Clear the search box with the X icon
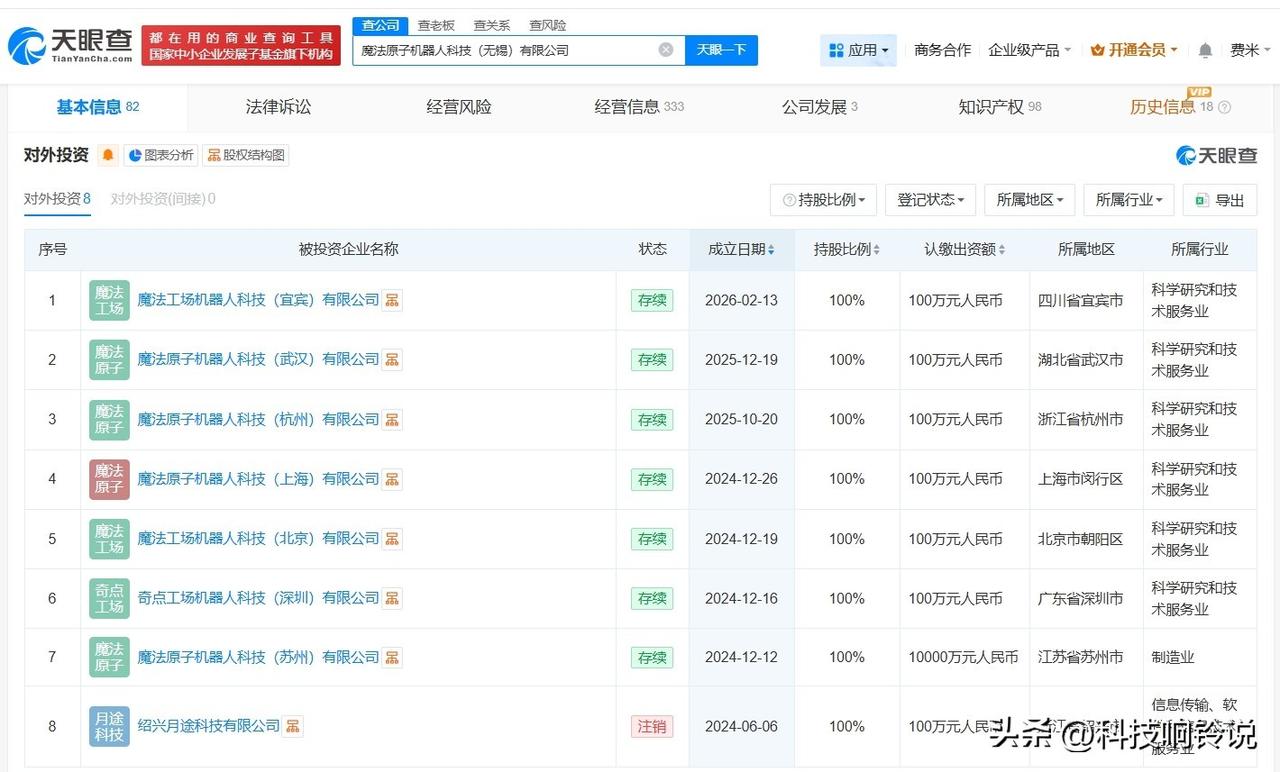Screen dimensions: 1280x772 [x=666, y=50]
